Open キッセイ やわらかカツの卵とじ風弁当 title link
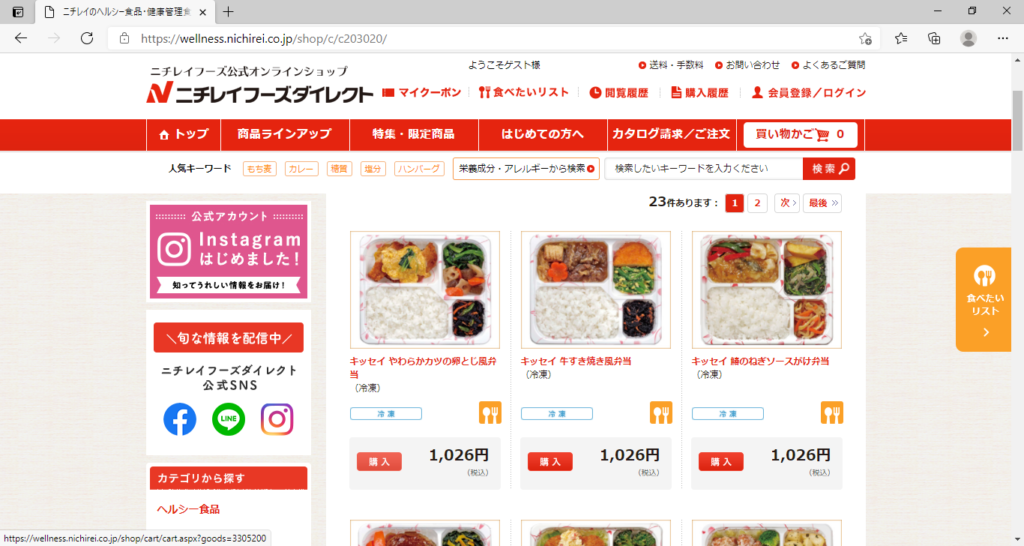 point(423,367)
